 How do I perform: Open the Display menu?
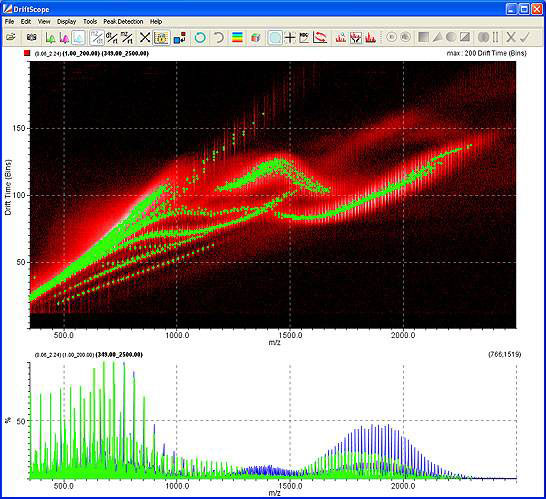tap(67, 22)
